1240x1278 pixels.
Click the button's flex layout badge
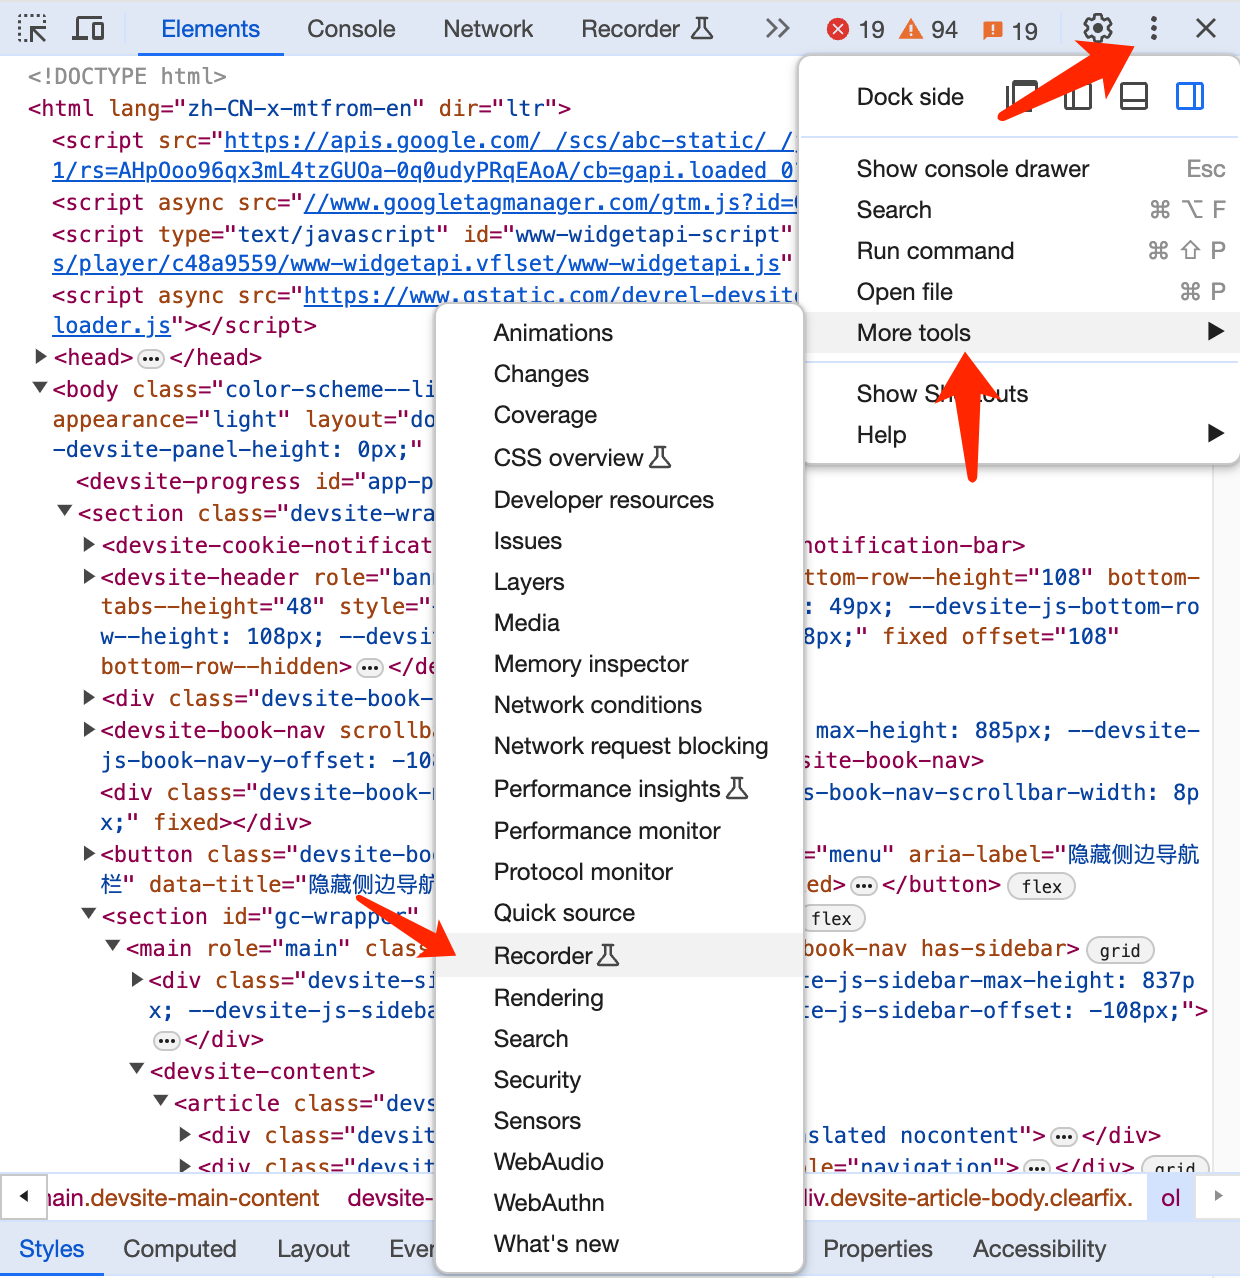coord(1041,886)
